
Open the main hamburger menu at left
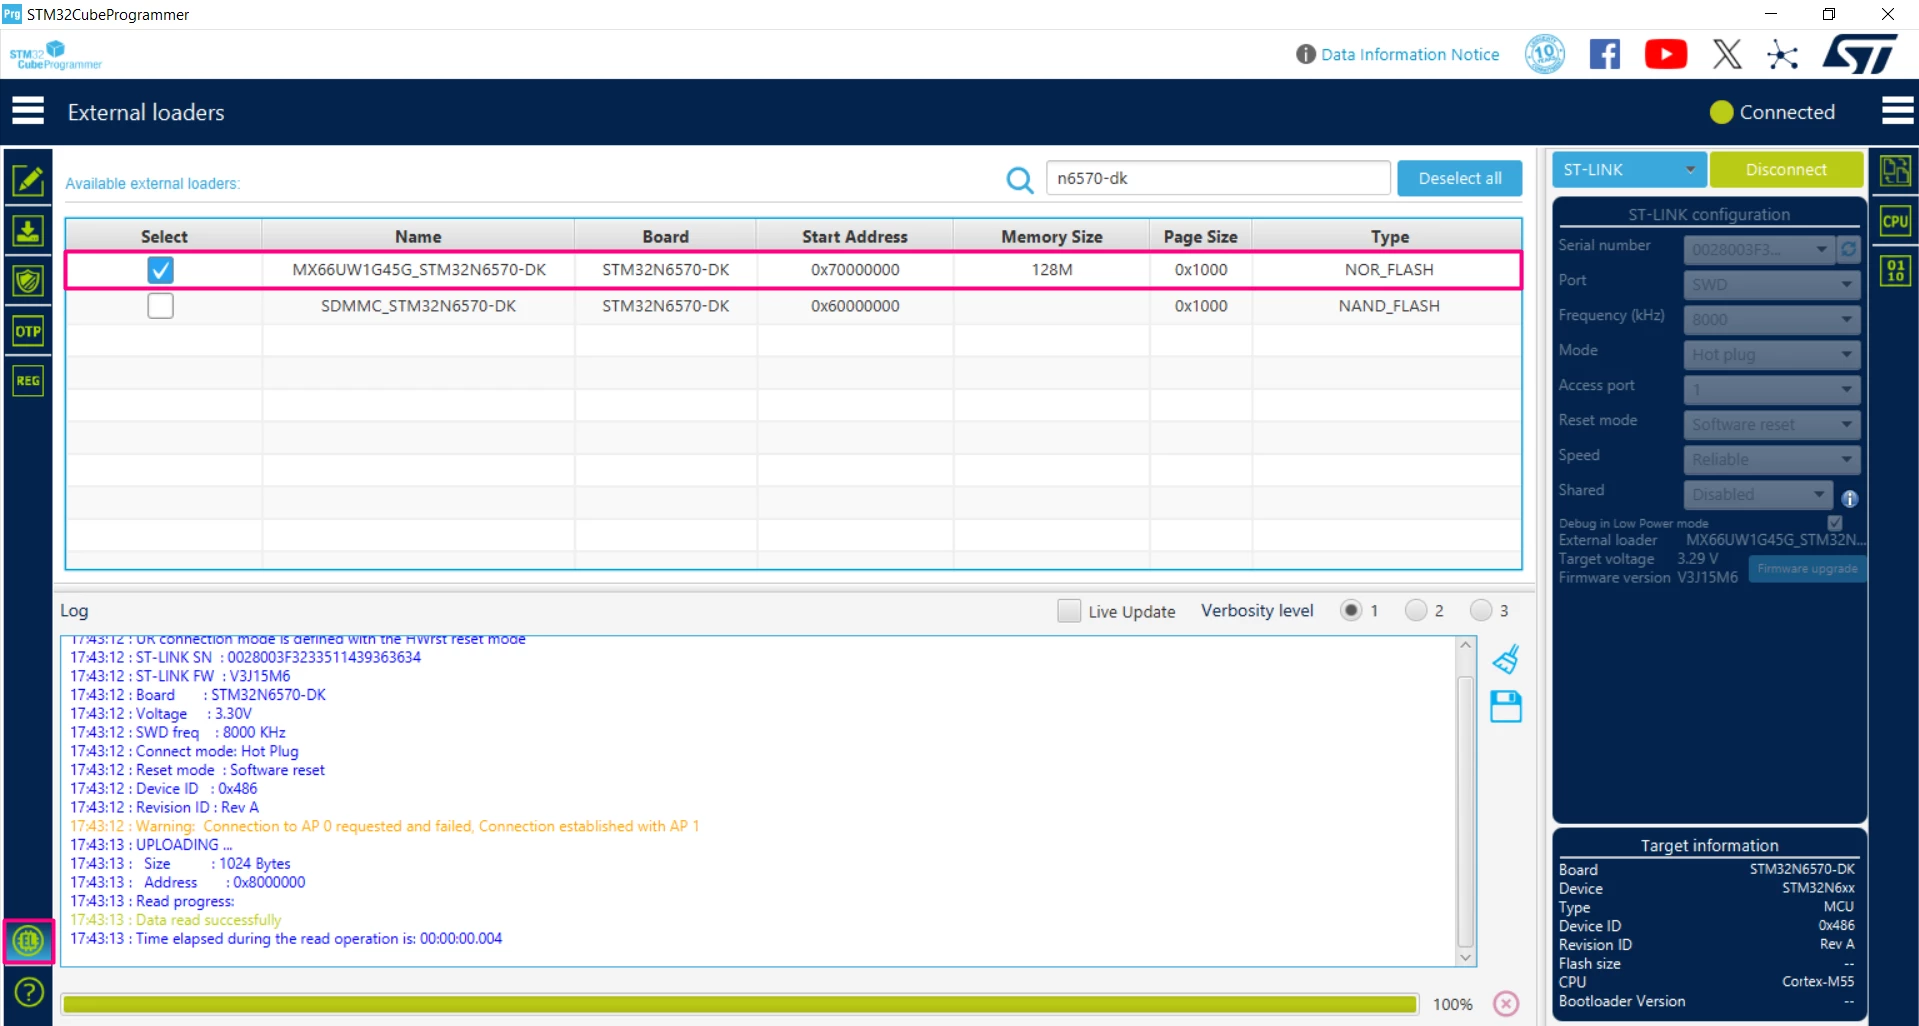[x=28, y=111]
